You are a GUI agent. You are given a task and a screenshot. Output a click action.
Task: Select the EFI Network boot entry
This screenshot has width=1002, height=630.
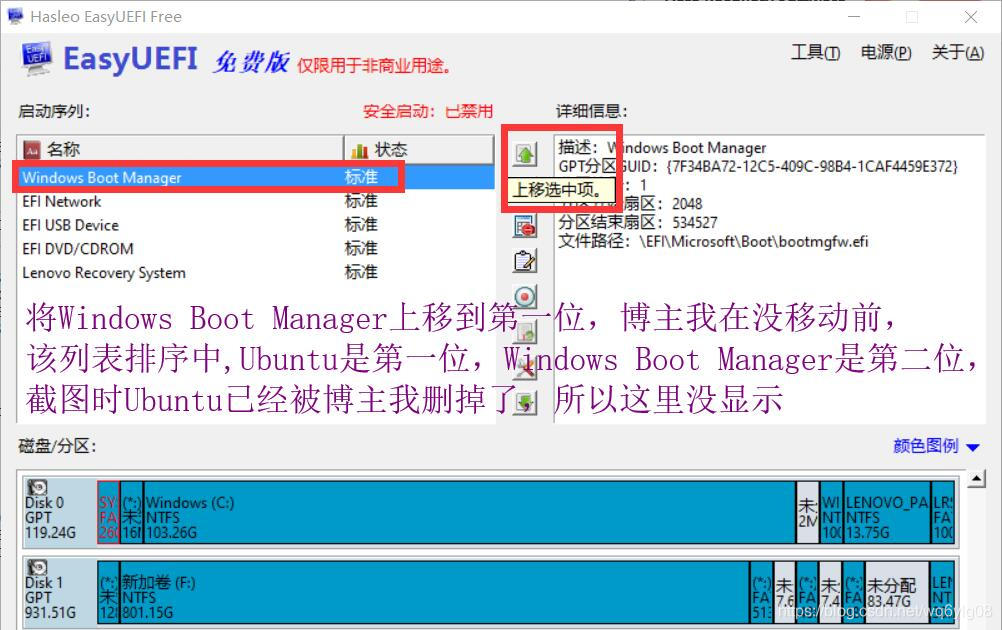[x=256, y=201]
